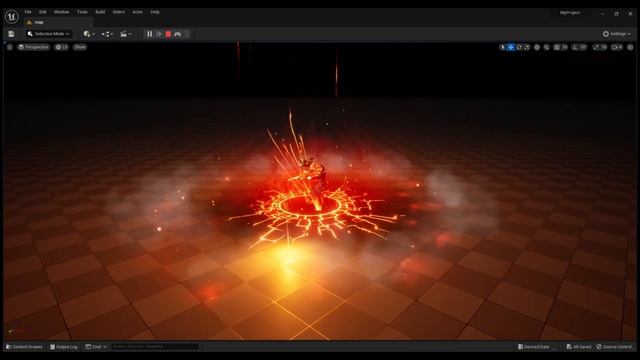
Task: Select the rotate gizmo tool
Action: [519, 47]
